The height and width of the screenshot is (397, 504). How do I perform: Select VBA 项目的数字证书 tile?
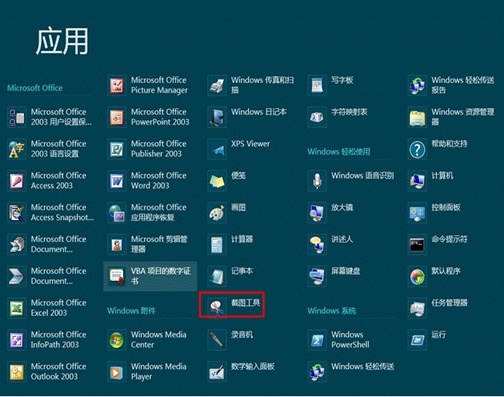coord(150,276)
